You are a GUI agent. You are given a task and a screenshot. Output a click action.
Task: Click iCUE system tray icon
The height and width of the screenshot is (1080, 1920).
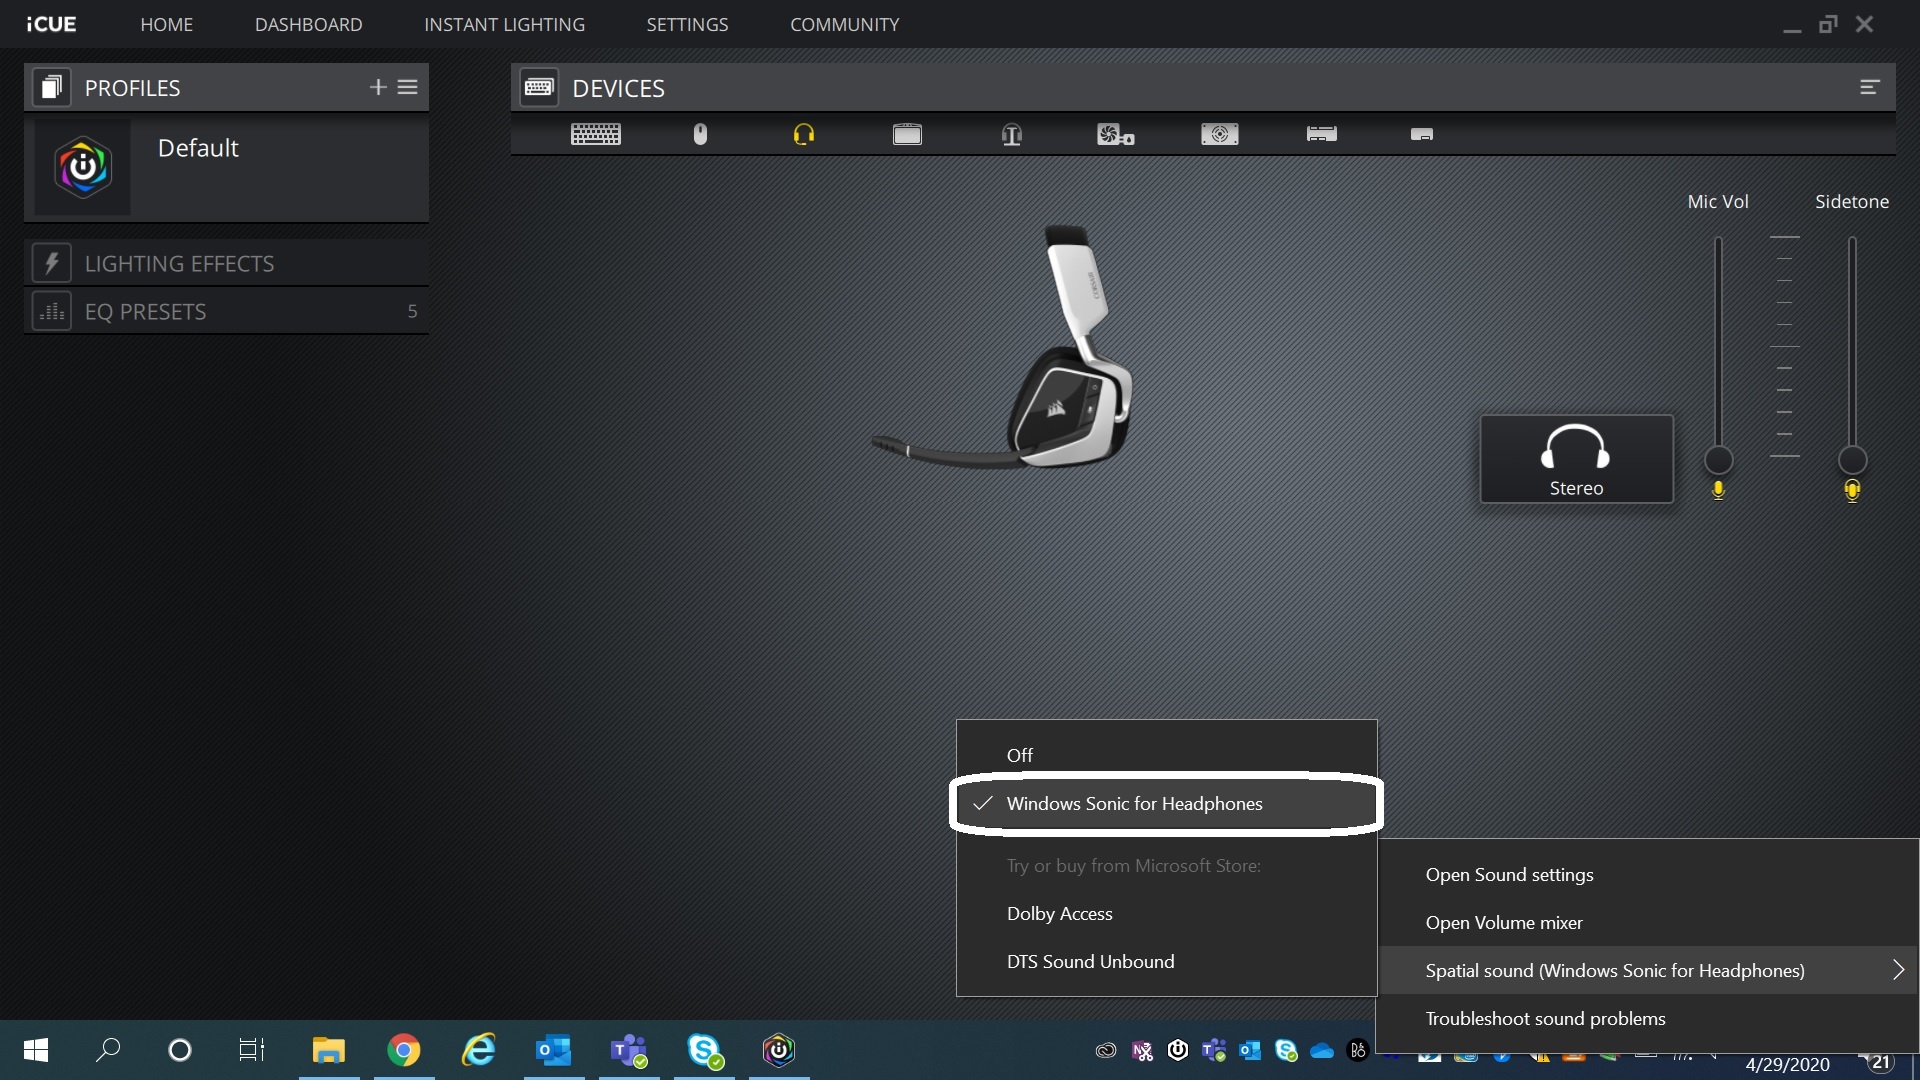1178,1050
